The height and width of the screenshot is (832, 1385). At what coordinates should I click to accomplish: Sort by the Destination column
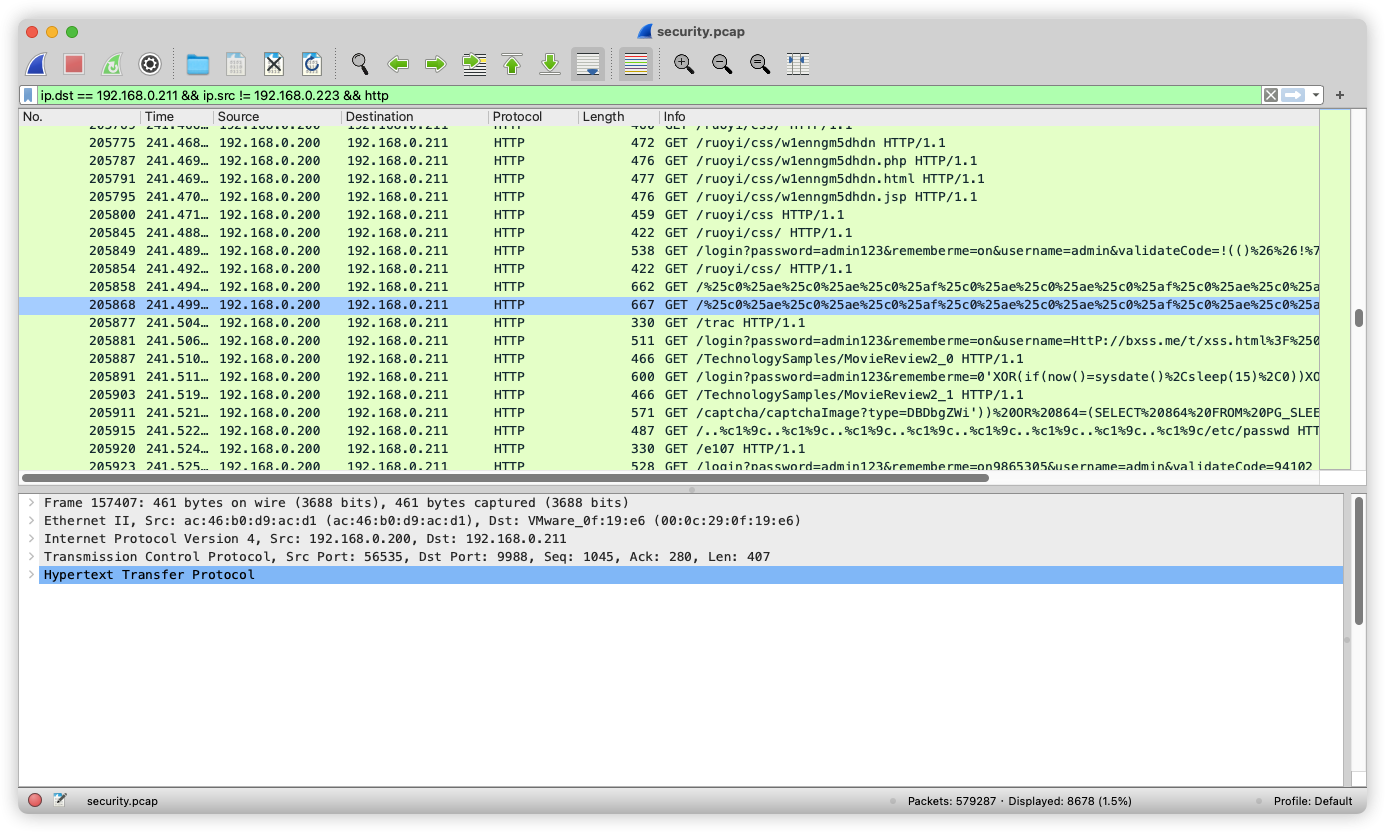pos(415,117)
